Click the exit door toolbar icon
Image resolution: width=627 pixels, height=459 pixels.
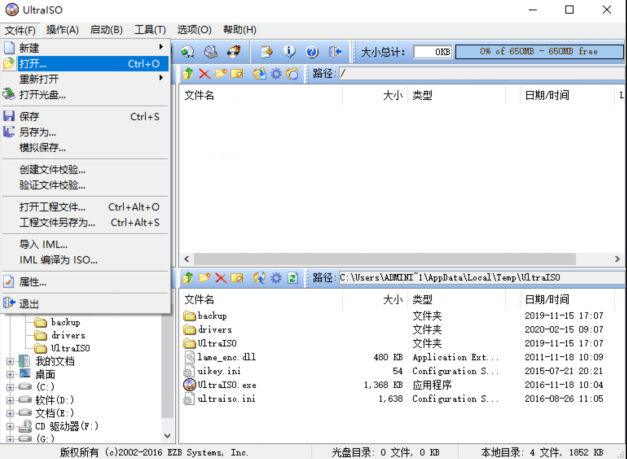[335, 52]
